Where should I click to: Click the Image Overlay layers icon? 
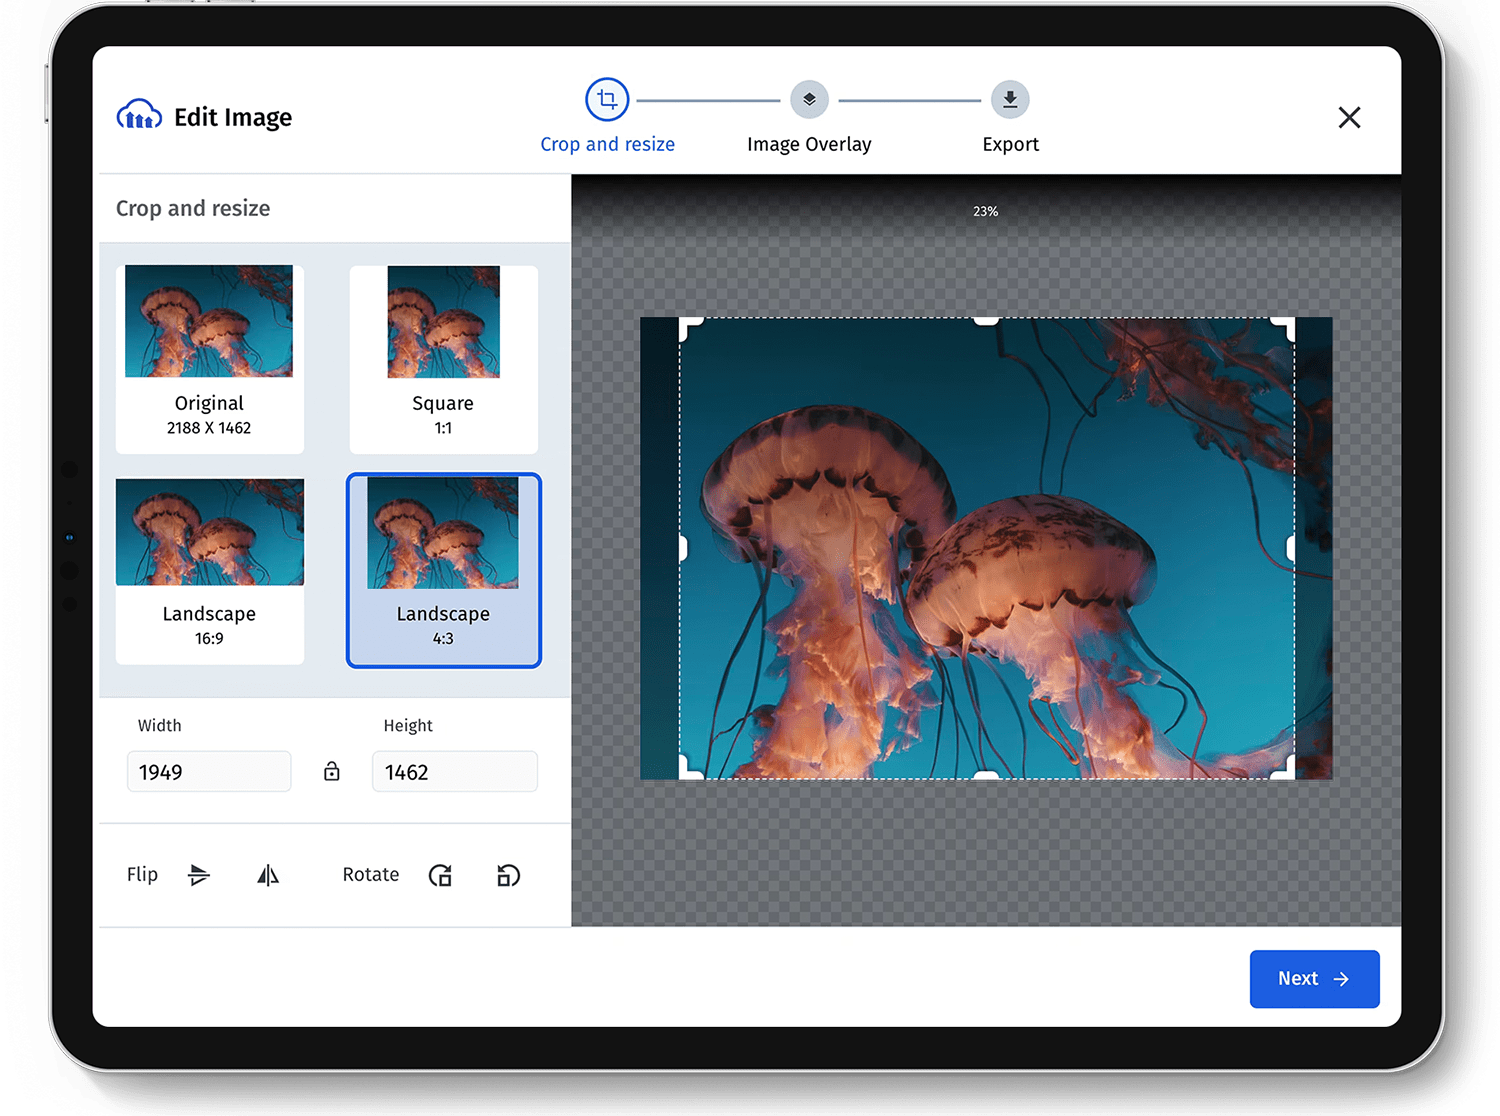809,100
